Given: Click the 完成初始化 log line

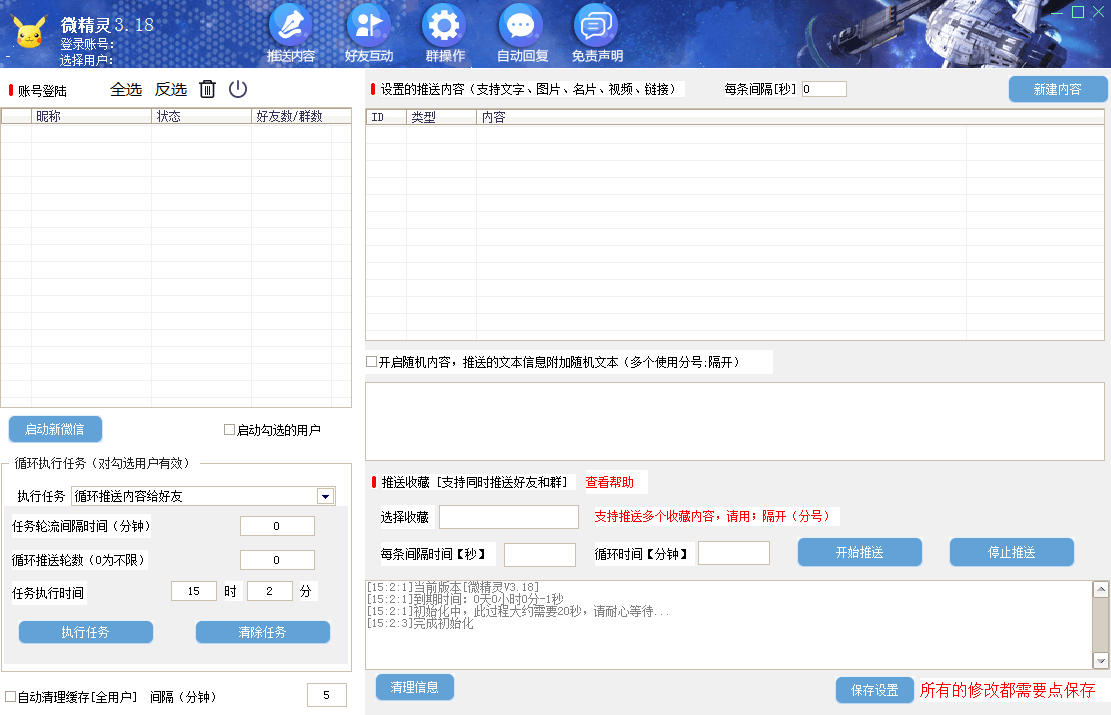Looking at the screenshot, I should point(420,624).
